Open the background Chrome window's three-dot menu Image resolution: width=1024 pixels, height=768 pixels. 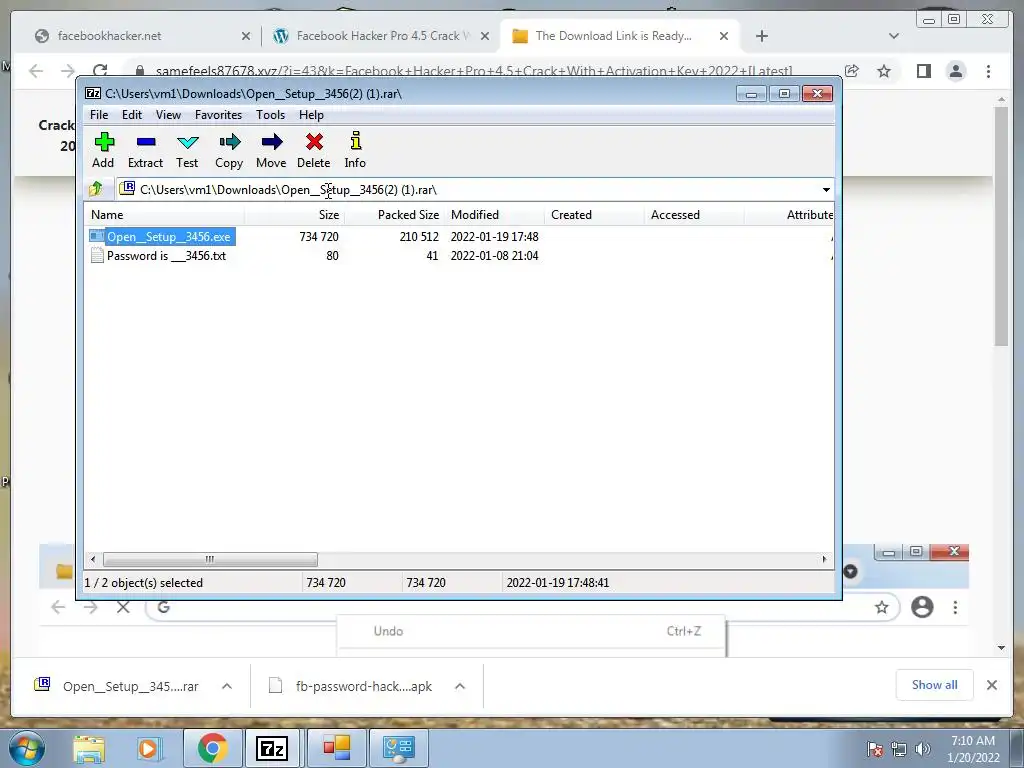click(x=955, y=607)
